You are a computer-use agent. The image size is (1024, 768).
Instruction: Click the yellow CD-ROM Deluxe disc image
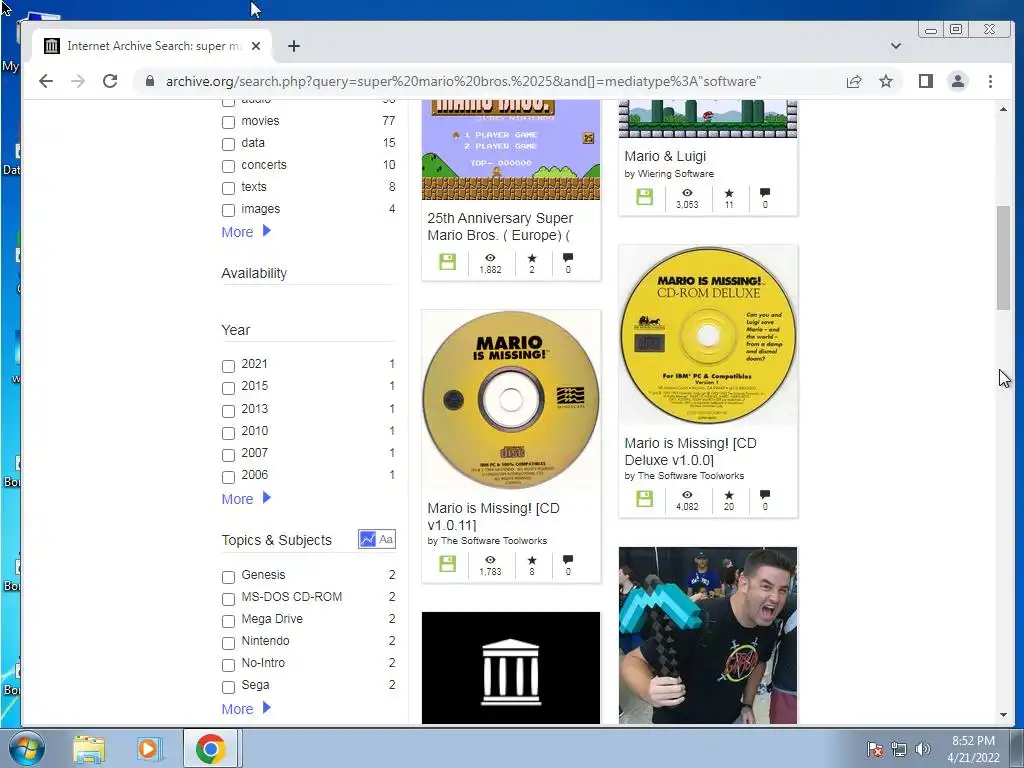pyautogui.click(x=708, y=335)
